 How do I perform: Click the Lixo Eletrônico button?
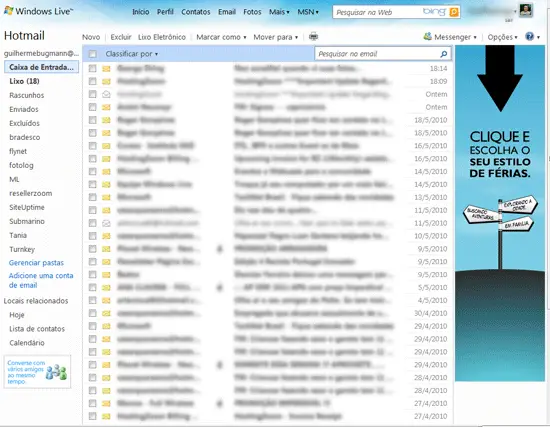pos(162,37)
